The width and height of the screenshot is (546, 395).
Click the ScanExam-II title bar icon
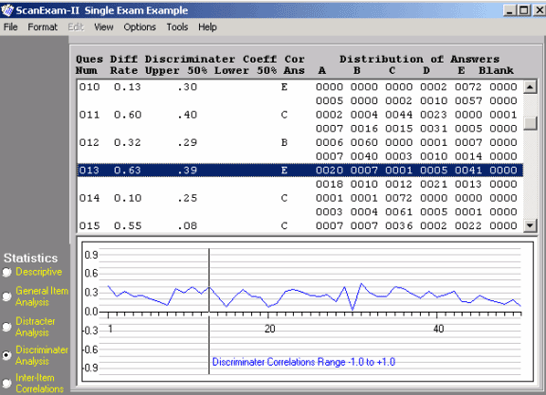[x=7, y=10]
